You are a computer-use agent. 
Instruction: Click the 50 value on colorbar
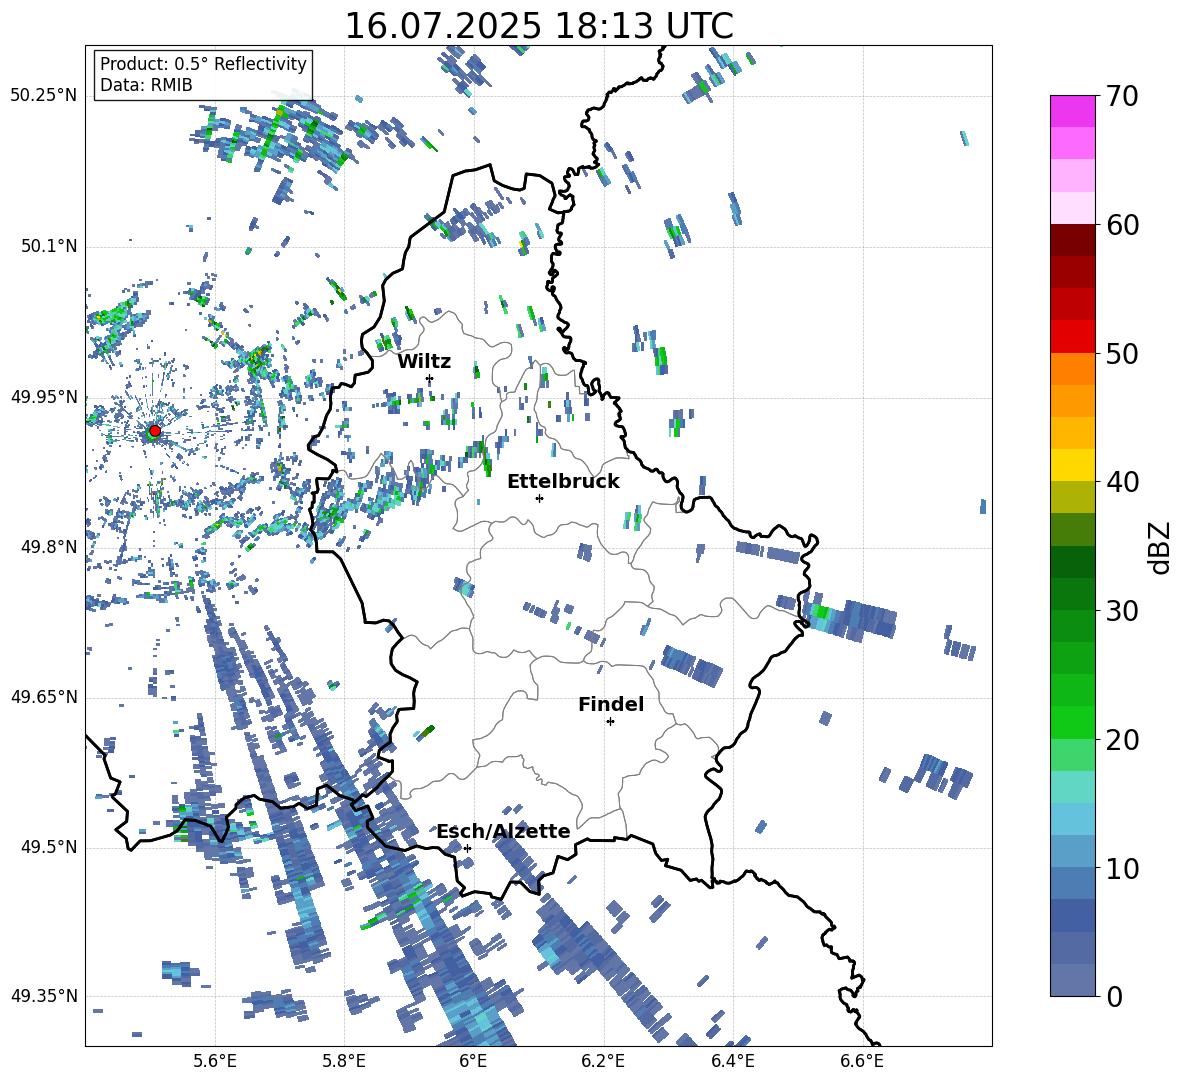[x=1122, y=353]
